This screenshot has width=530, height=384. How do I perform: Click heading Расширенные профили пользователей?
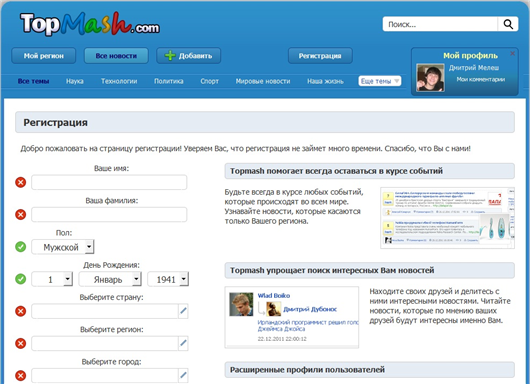click(307, 369)
